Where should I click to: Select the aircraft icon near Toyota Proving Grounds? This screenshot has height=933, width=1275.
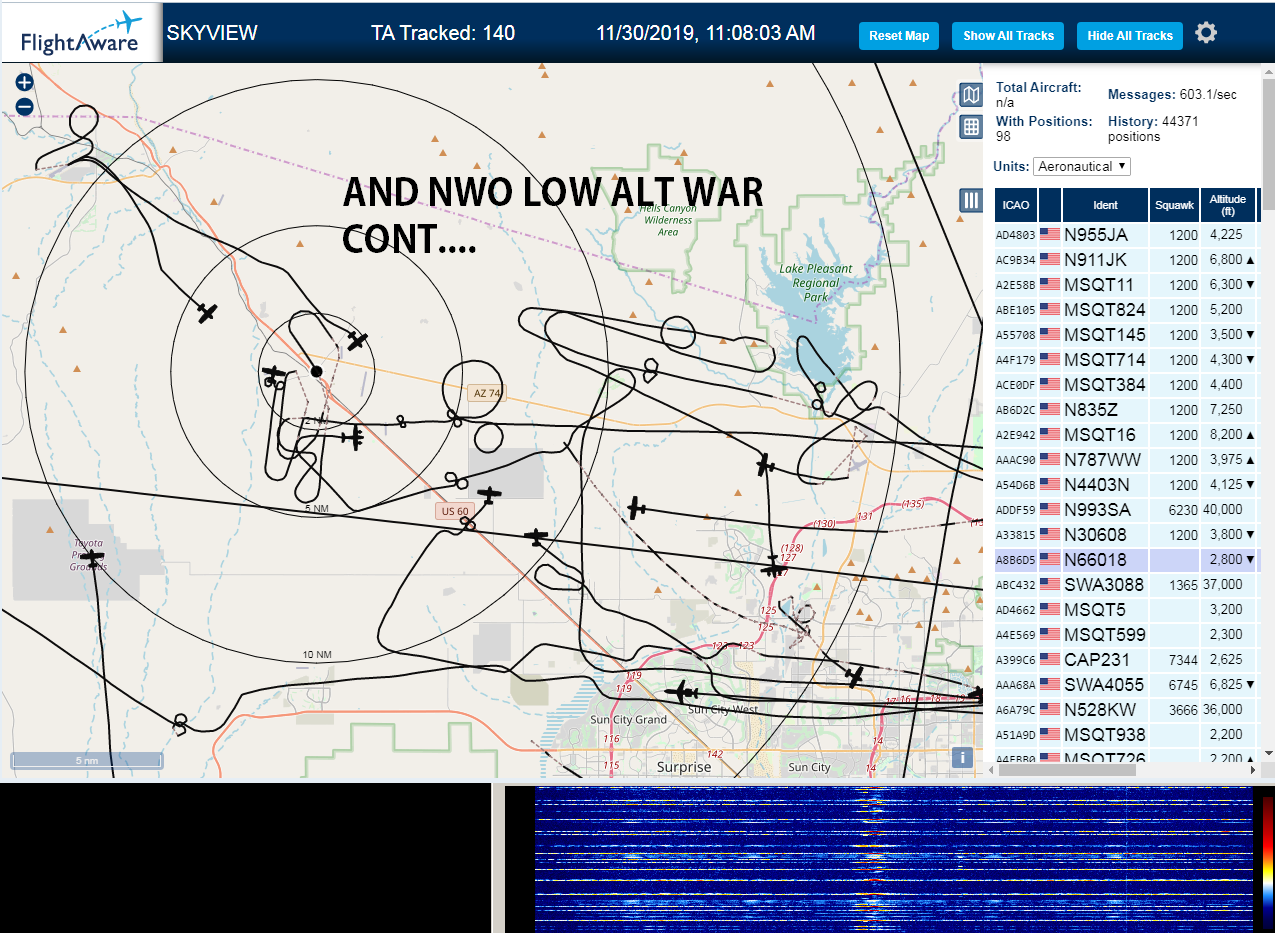pos(92,556)
